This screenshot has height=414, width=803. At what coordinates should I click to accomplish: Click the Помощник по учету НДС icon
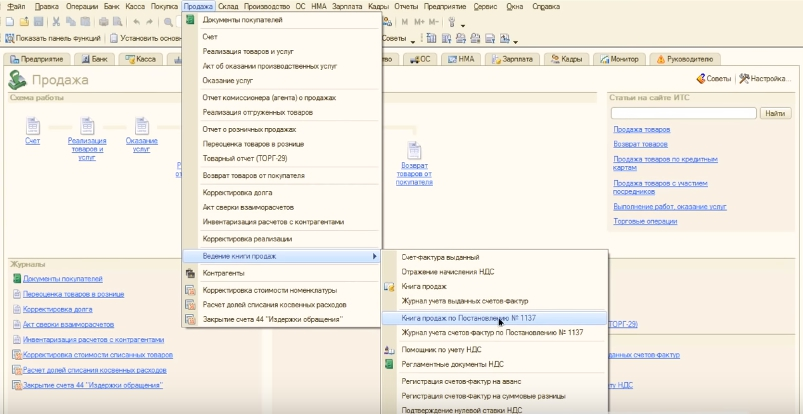(390, 349)
